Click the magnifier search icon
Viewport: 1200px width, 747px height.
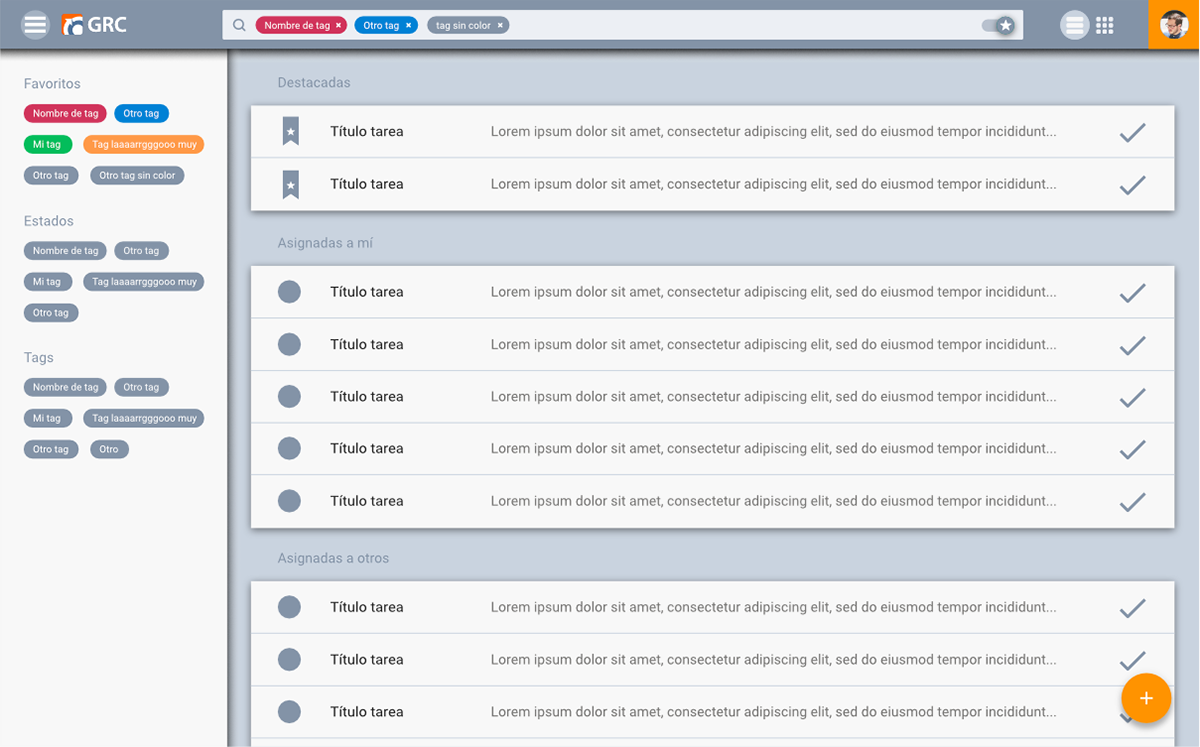coord(239,25)
